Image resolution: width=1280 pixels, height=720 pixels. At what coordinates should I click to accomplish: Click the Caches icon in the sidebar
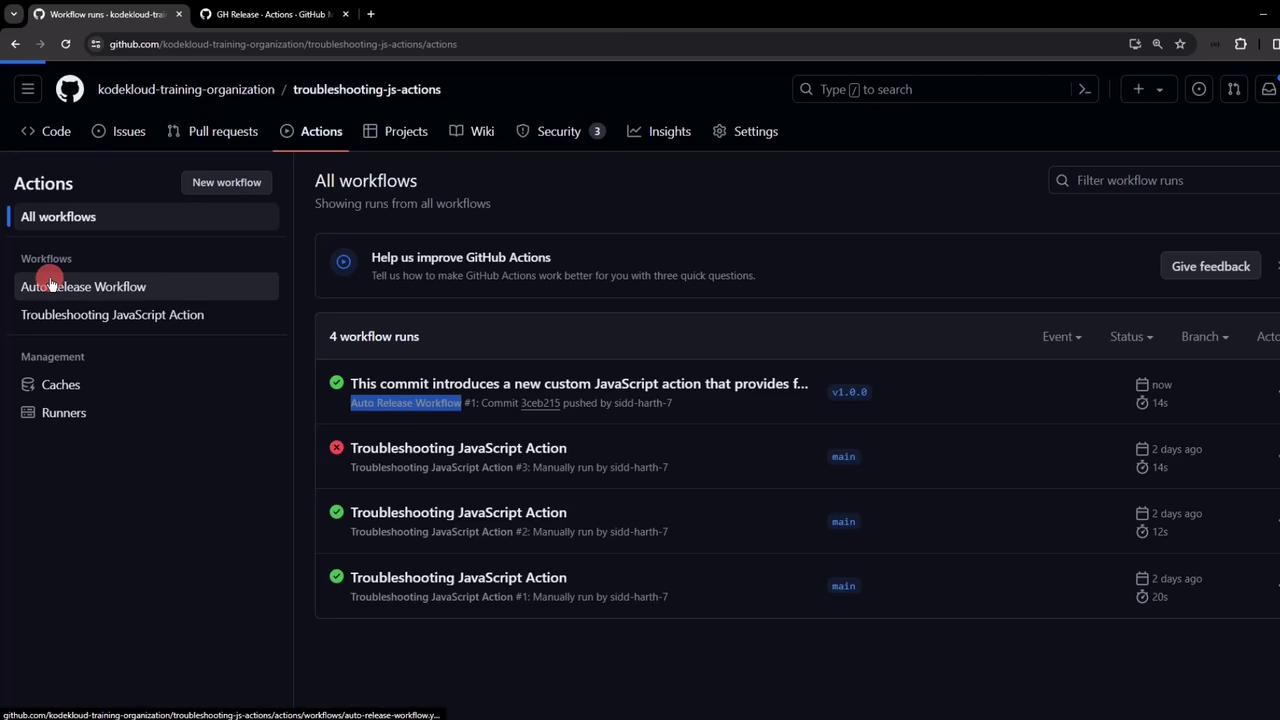click(28, 384)
